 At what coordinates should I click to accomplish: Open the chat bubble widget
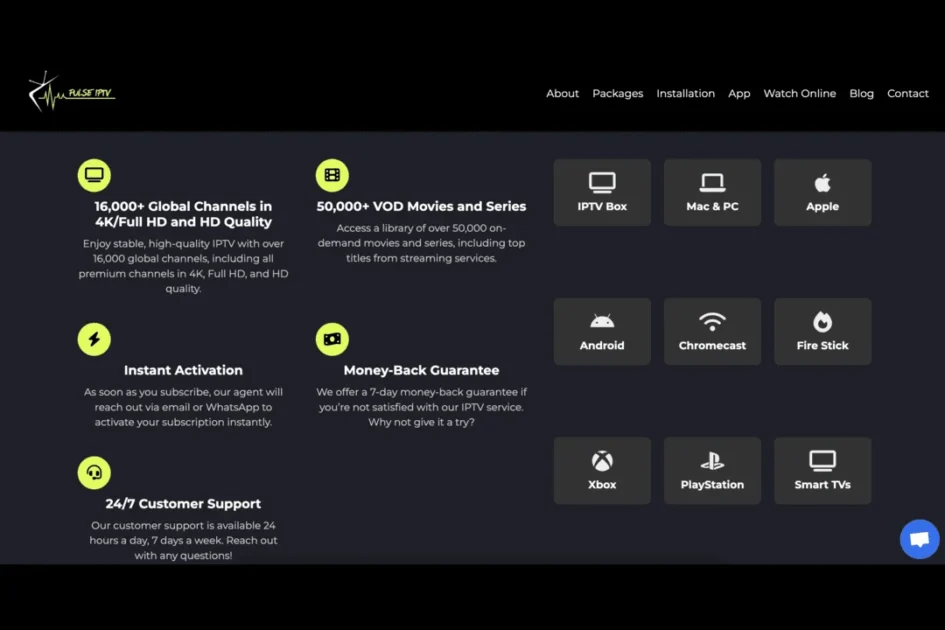tap(919, 539)
